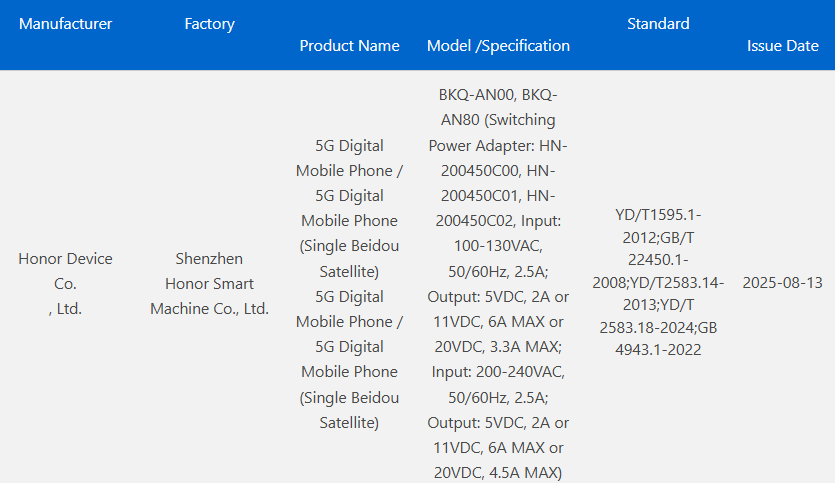Select Shenzhen Honor Smart Machine factory cell

point(209,283)
